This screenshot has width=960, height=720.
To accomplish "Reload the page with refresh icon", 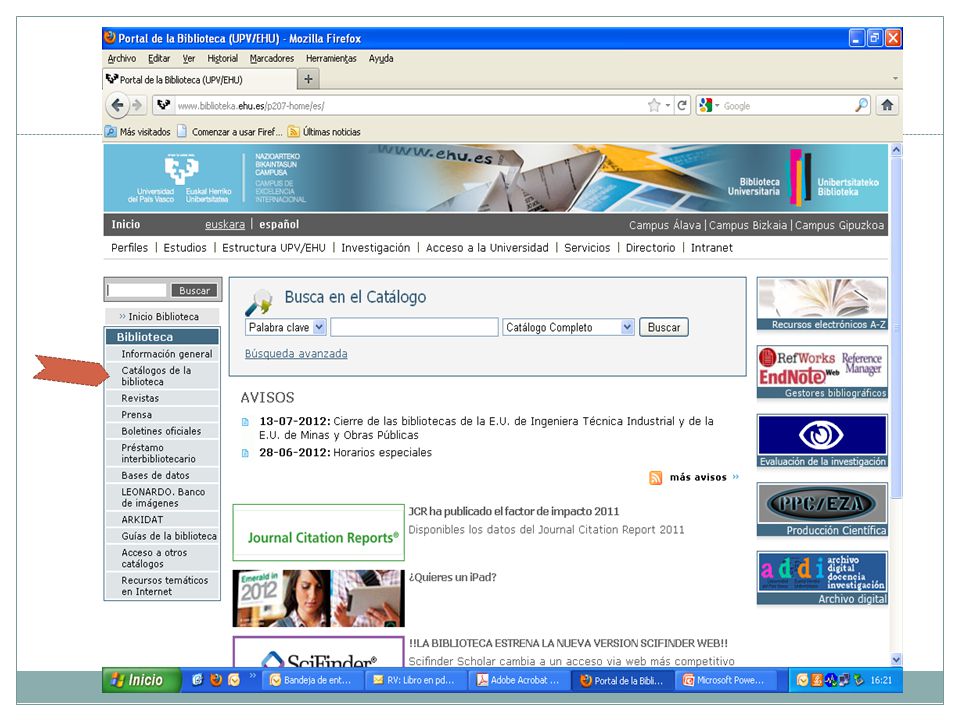I will (681, 105).
